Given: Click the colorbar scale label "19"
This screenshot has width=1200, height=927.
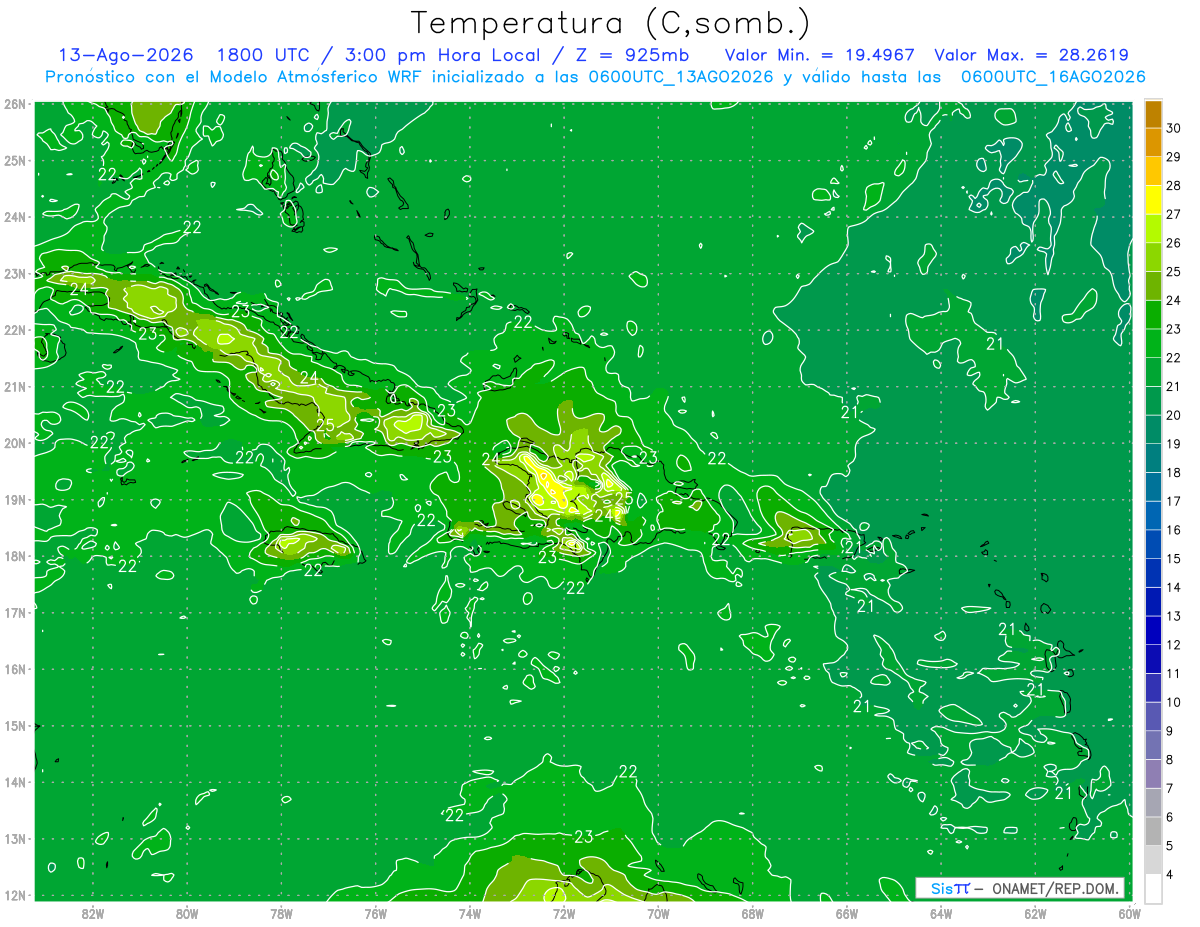Looking at the screenshot, I should [x=1173, y=444].
